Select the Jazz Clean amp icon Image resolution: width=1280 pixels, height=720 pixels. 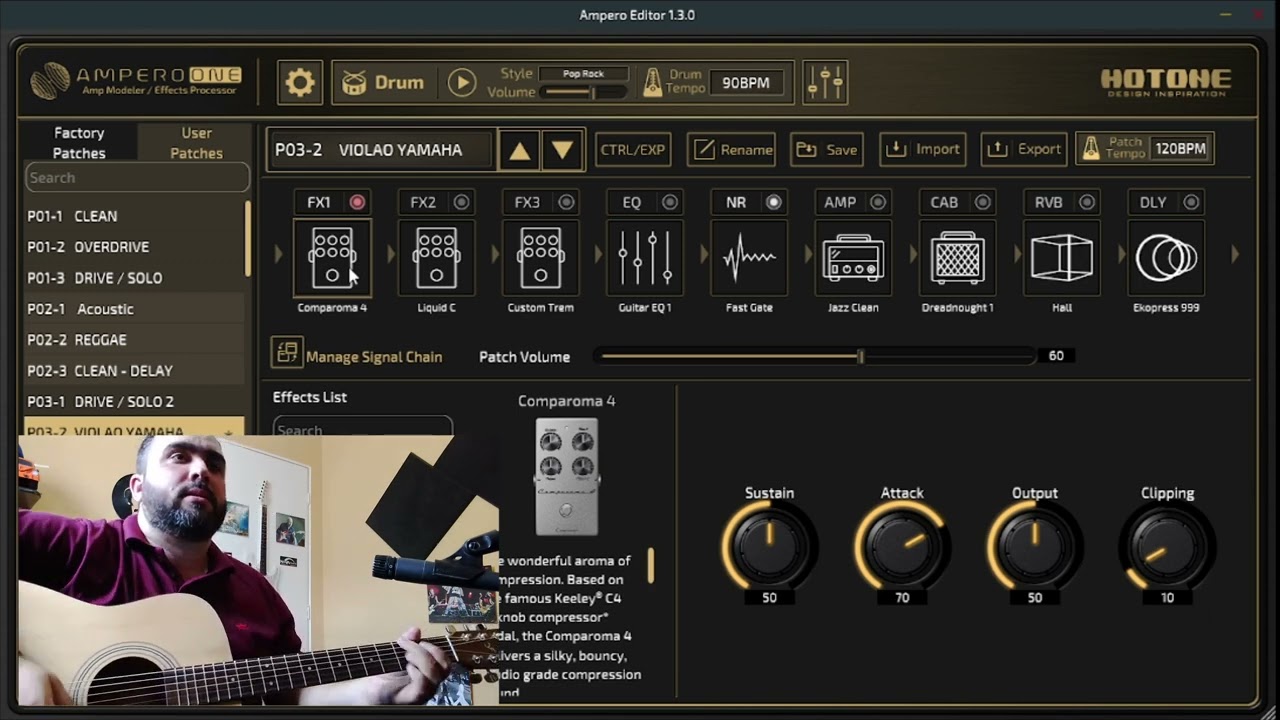tap(853, 259)
